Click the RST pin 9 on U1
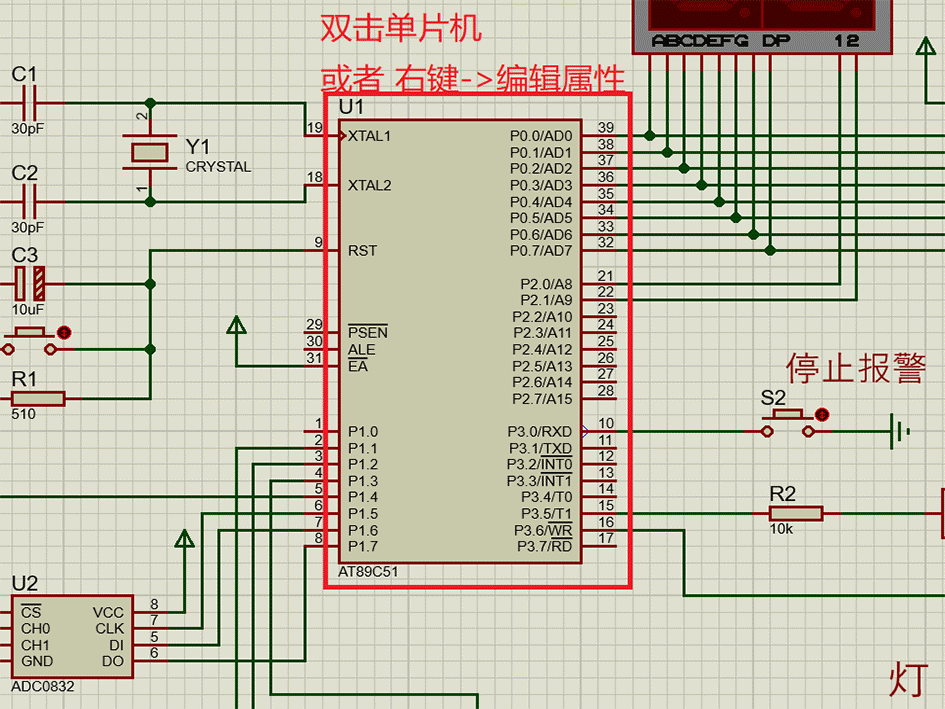The height and width of the screenshot is (709, 945). (x=322, y=251)
